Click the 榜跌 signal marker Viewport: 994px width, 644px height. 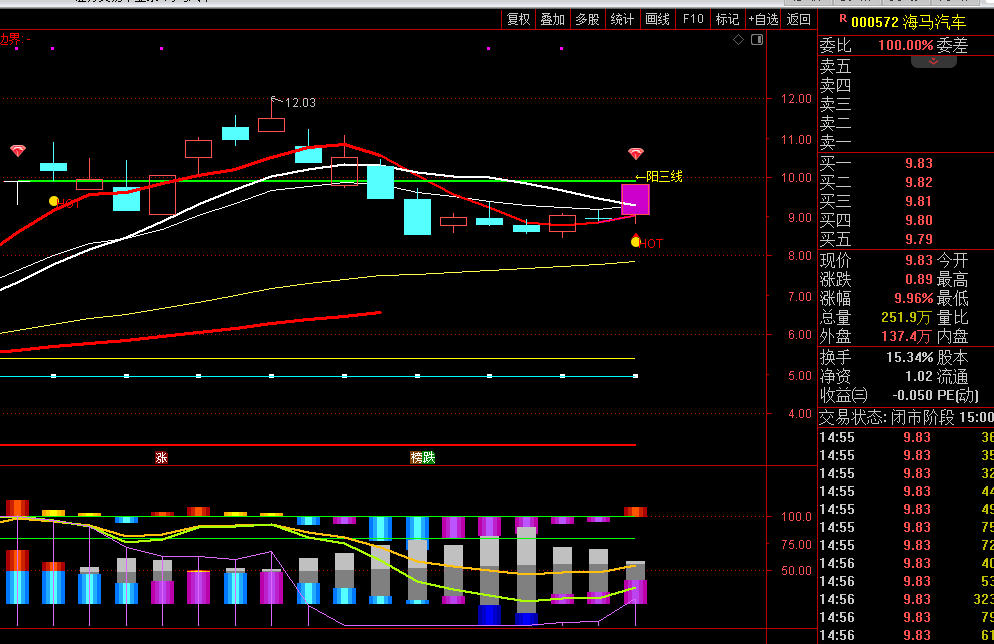pyautogui.click(x=423, y=457)
